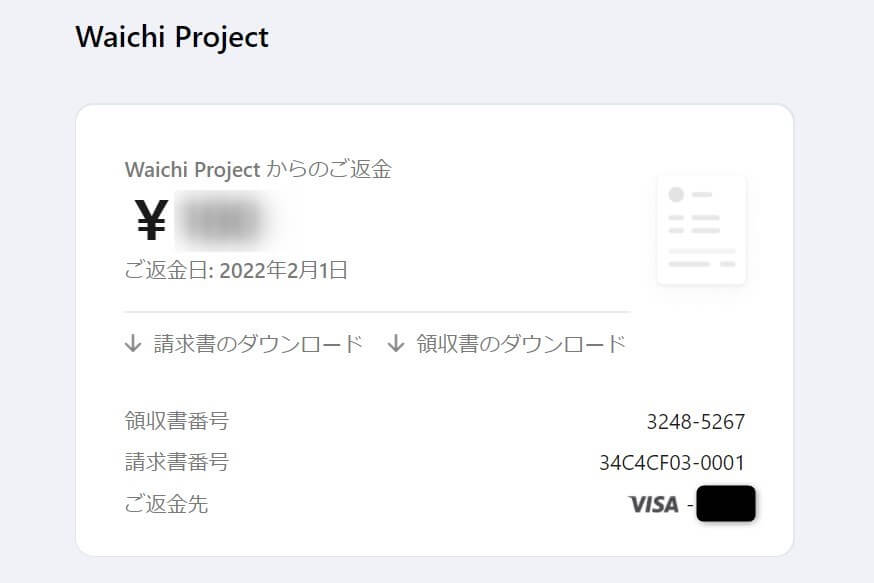Screen dimensions: 874x583
Task: Click the yen currency symbol
Action: [151, 220]
